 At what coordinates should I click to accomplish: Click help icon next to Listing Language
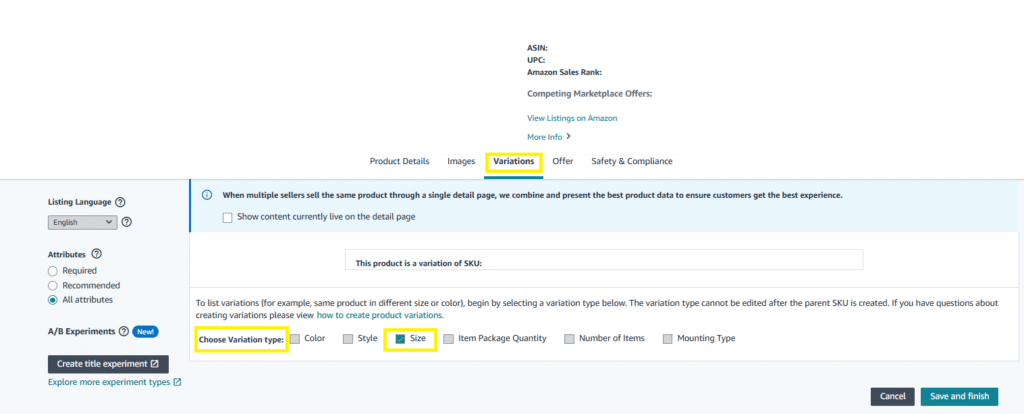point(120,202)
